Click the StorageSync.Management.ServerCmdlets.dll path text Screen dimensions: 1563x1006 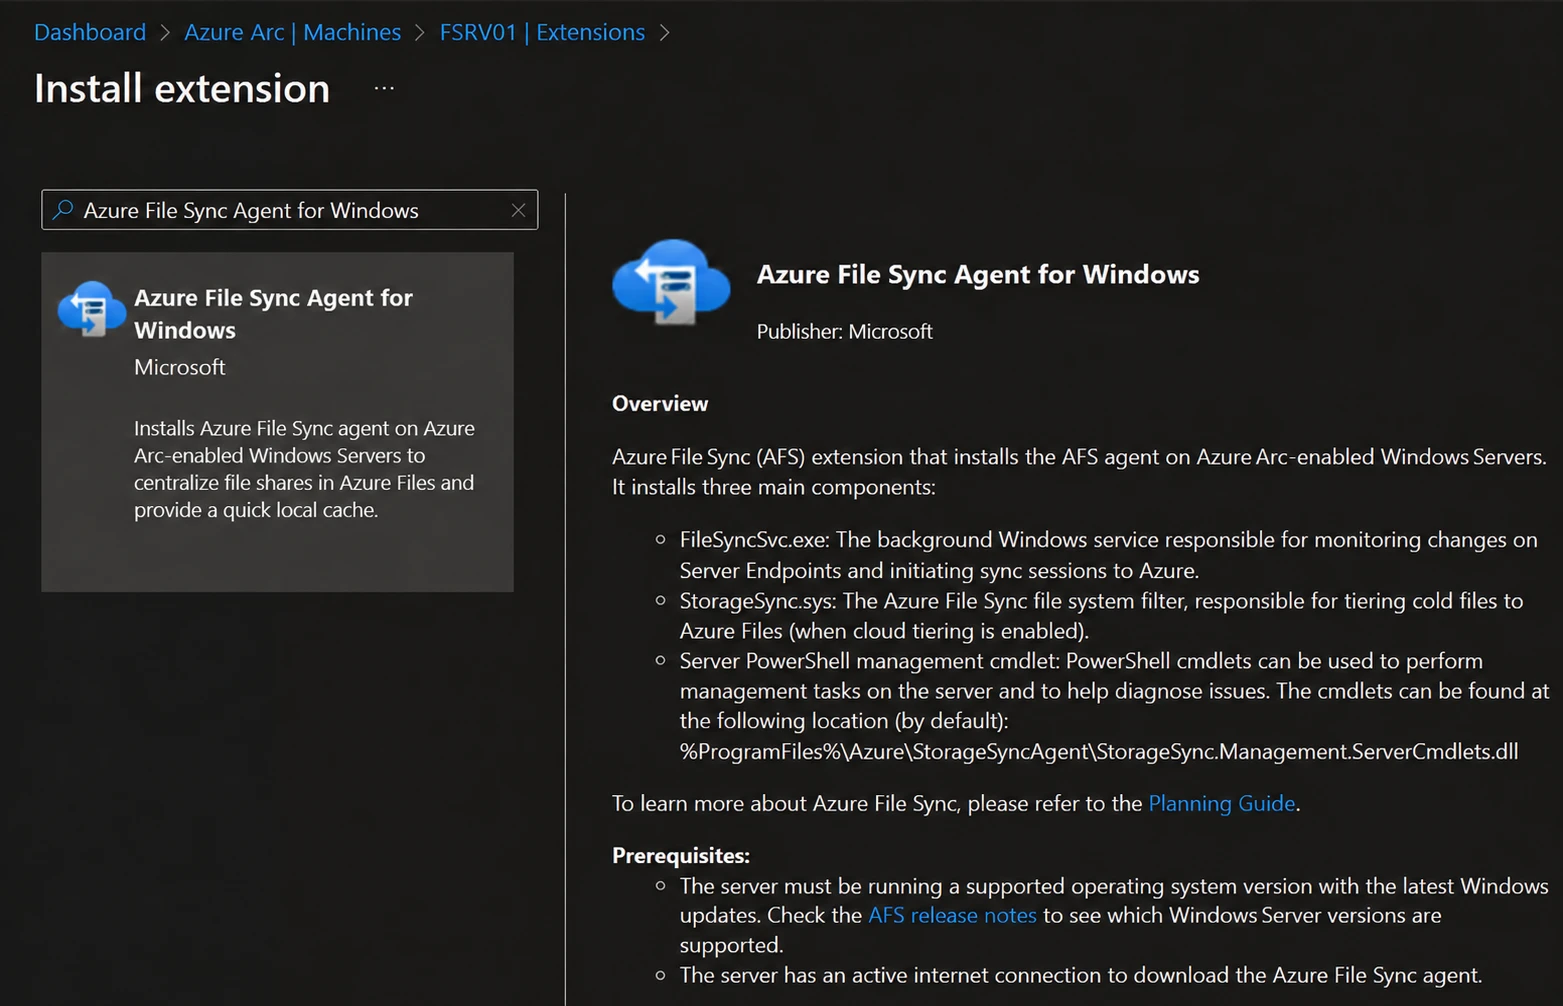[1099, 751]
